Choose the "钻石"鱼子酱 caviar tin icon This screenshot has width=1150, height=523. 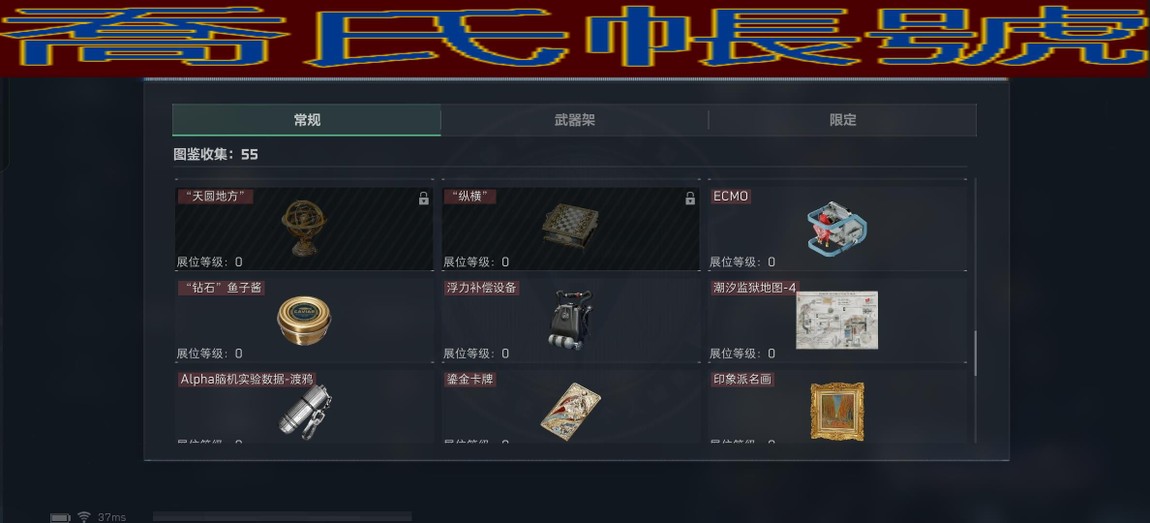click(x=304, y=321)
